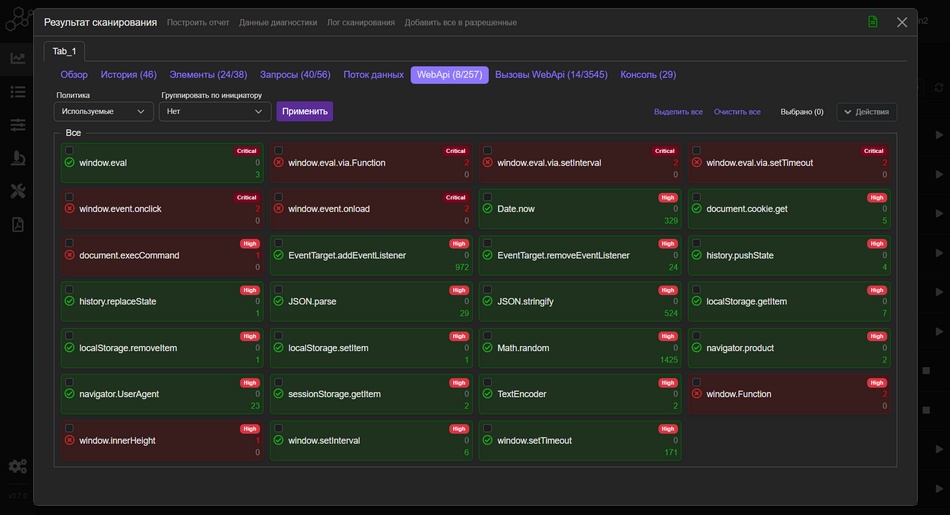
Task: Open the Действия actions dropdown
Action: [866, 112]
